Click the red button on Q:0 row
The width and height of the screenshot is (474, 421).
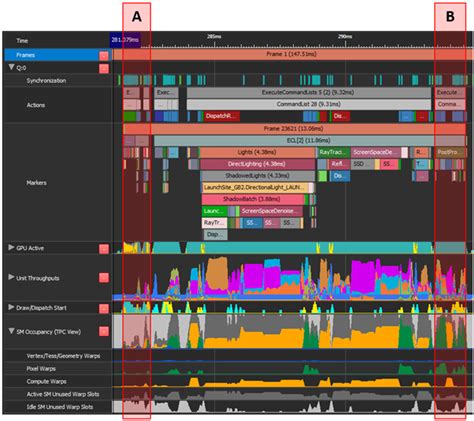pyautogui.click(x=104, y=69)
